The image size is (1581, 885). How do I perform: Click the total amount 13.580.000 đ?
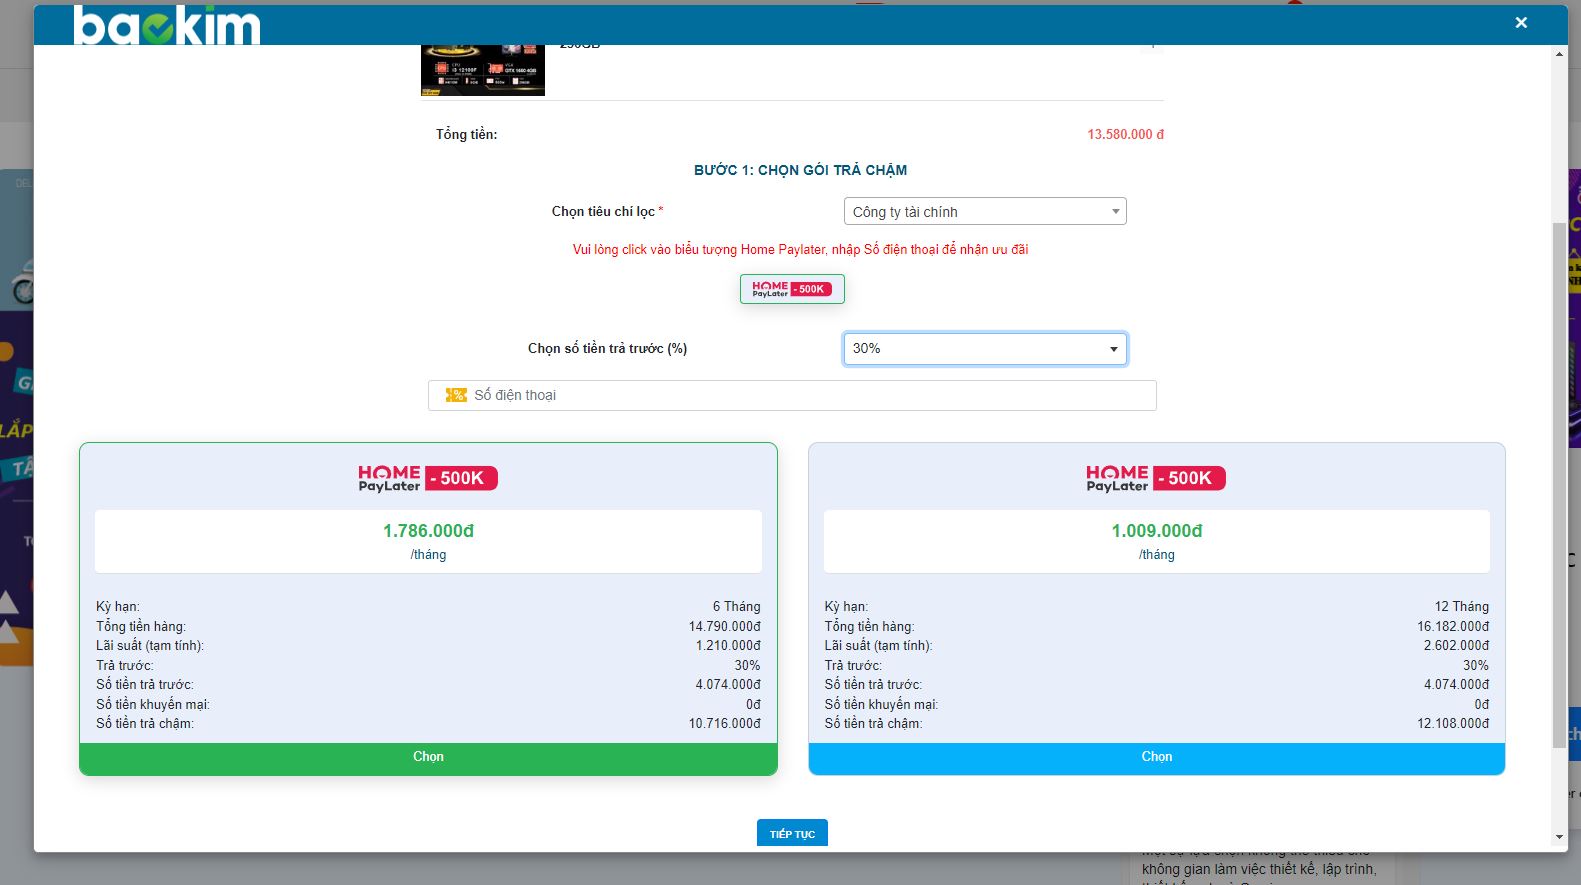pyautogui.click(x=1125, y=134)
